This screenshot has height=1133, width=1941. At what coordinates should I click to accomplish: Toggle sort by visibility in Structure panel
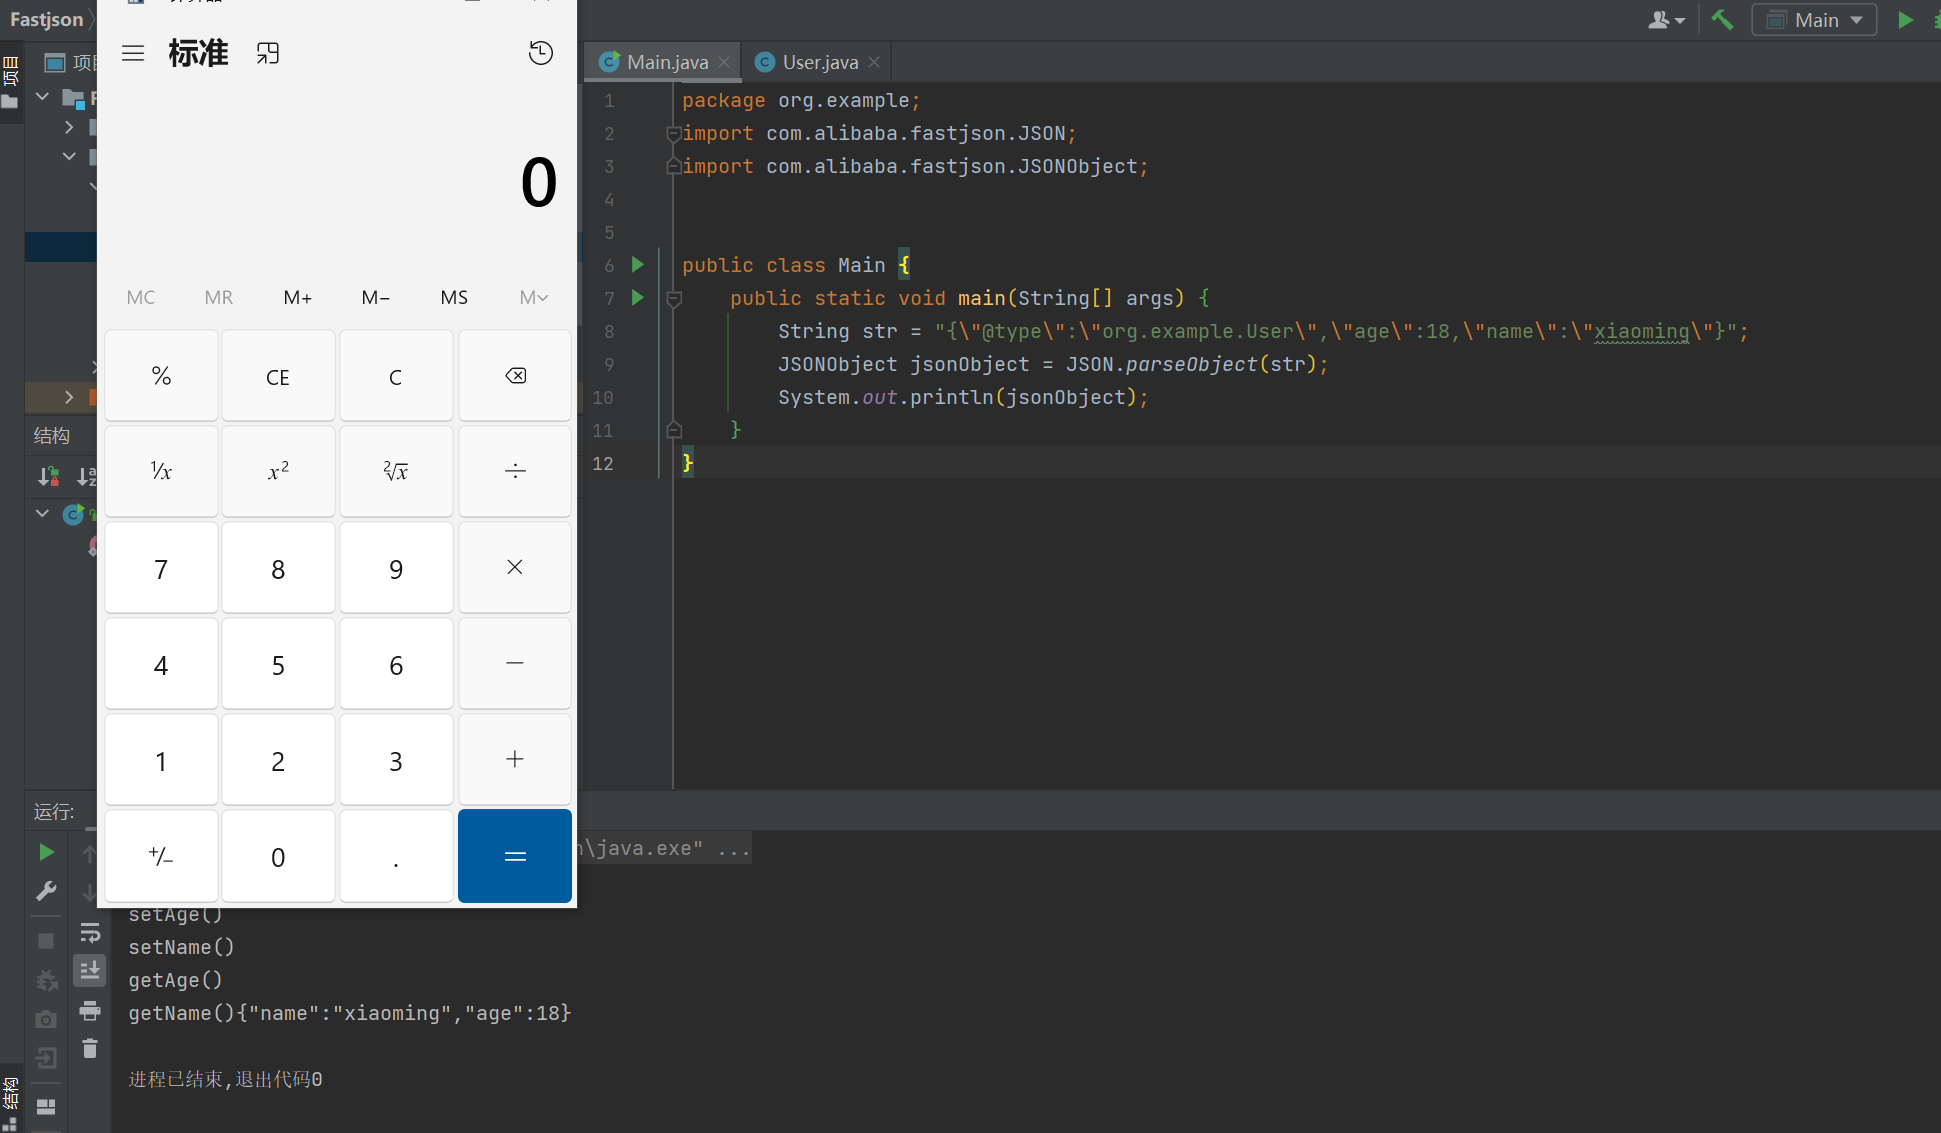coord(48,476)
